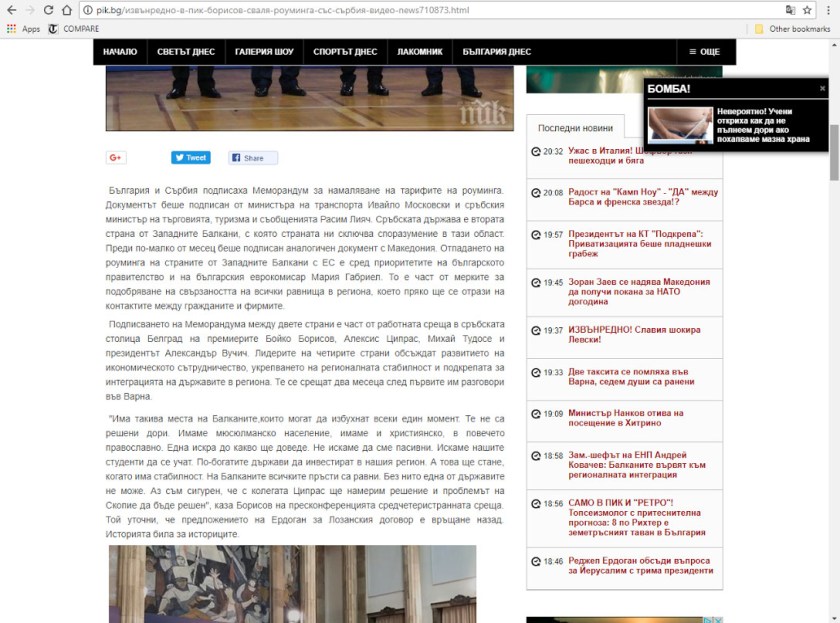Viewport: 840px width, 623px height.
Task: Close the БОМБА! popup ad
Action: 822,89
